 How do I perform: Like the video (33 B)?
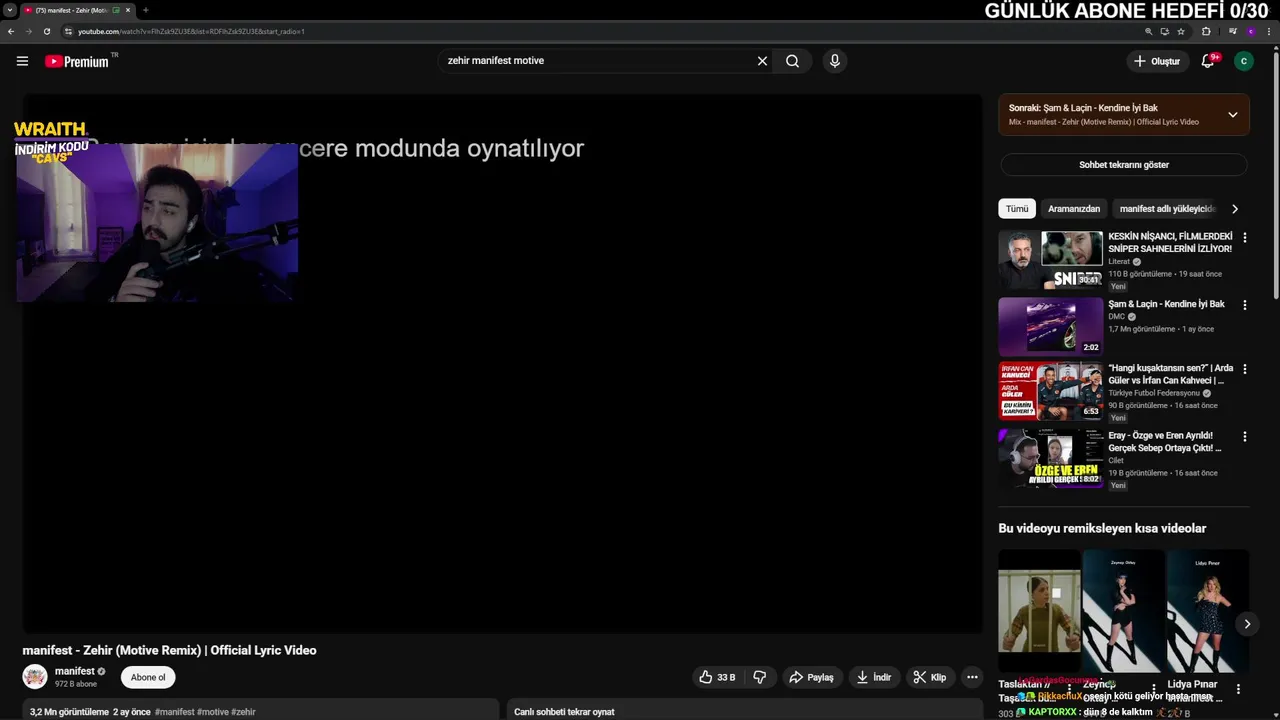tap(717, 677)
